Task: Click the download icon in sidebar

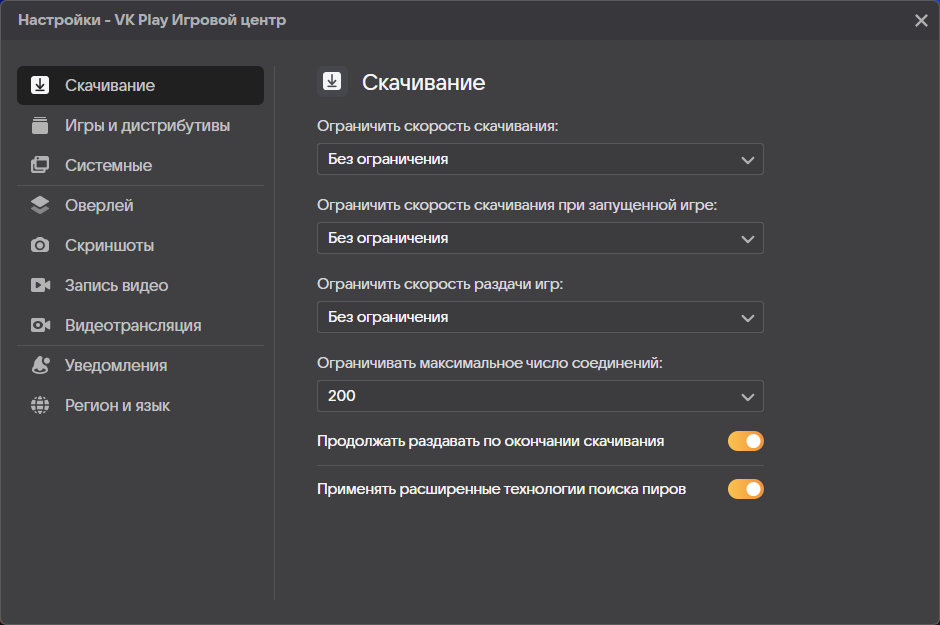Action: (40, 85)
